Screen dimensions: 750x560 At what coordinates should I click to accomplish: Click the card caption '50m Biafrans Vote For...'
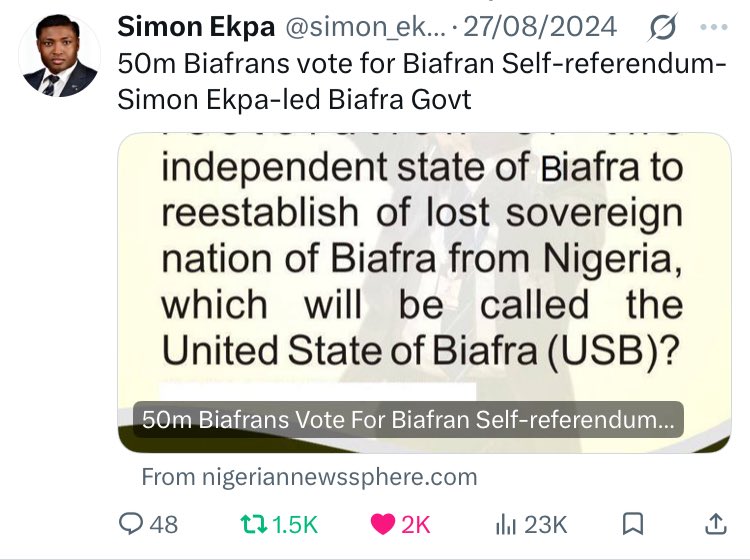click(408, 419)
